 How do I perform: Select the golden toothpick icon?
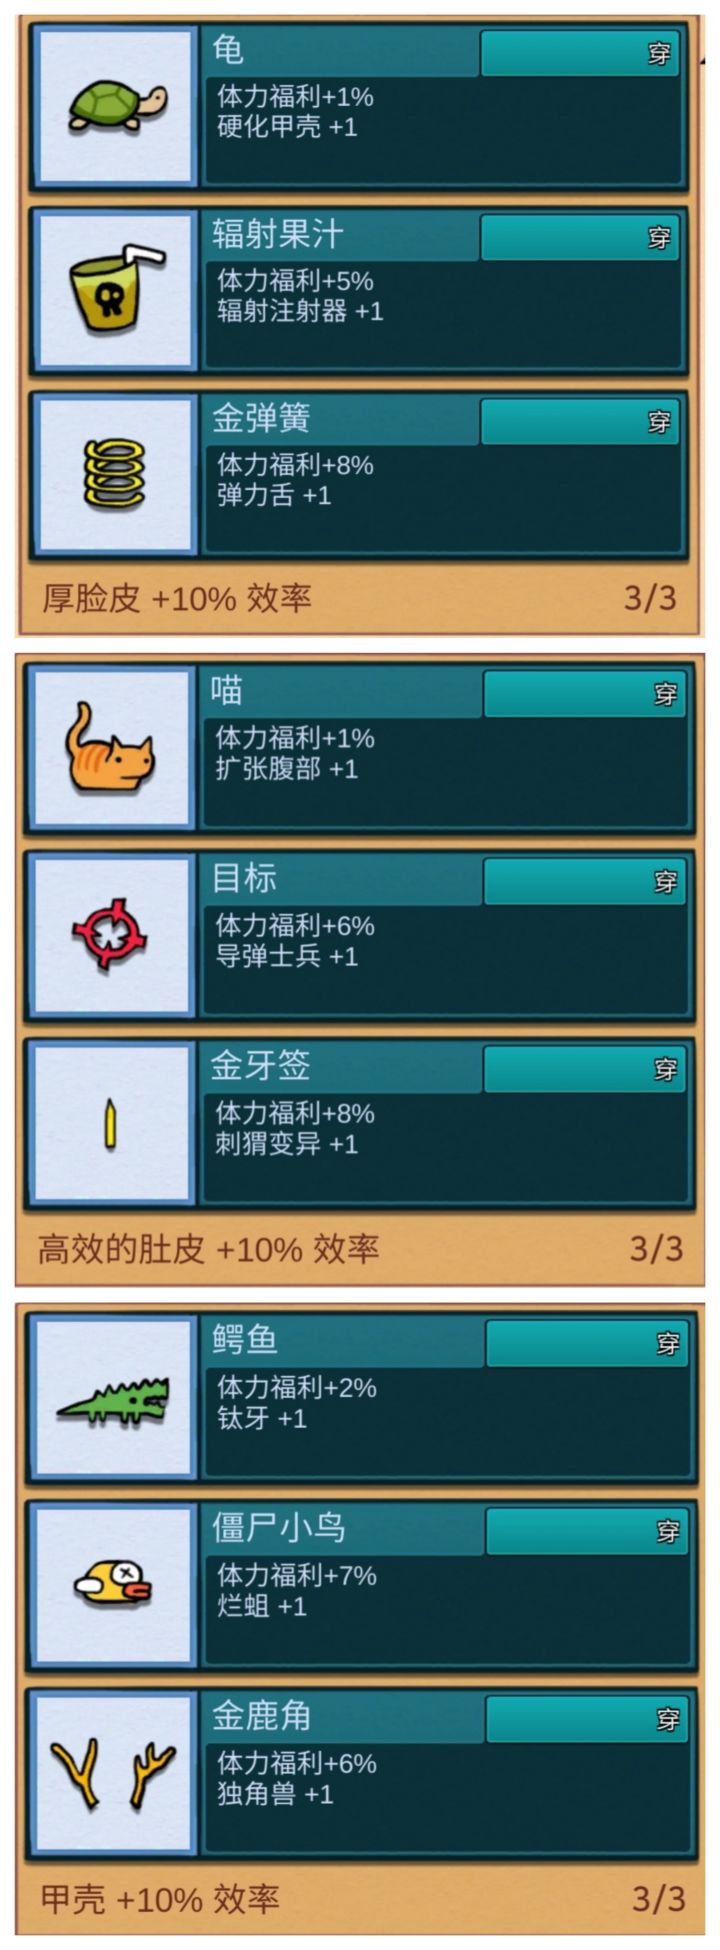[x=113, y=1123]
